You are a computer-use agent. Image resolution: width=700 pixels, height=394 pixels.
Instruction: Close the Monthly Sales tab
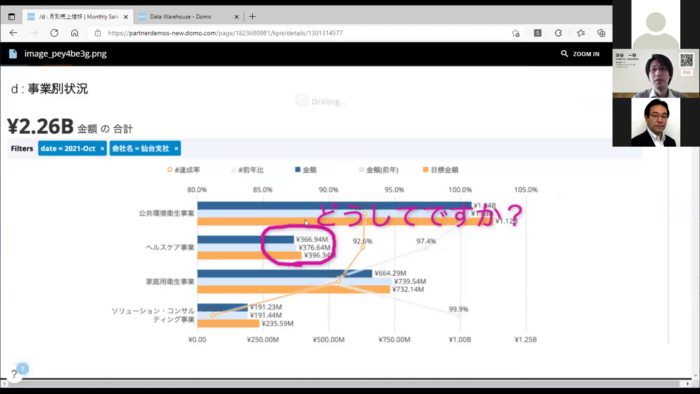coord(126,17)
